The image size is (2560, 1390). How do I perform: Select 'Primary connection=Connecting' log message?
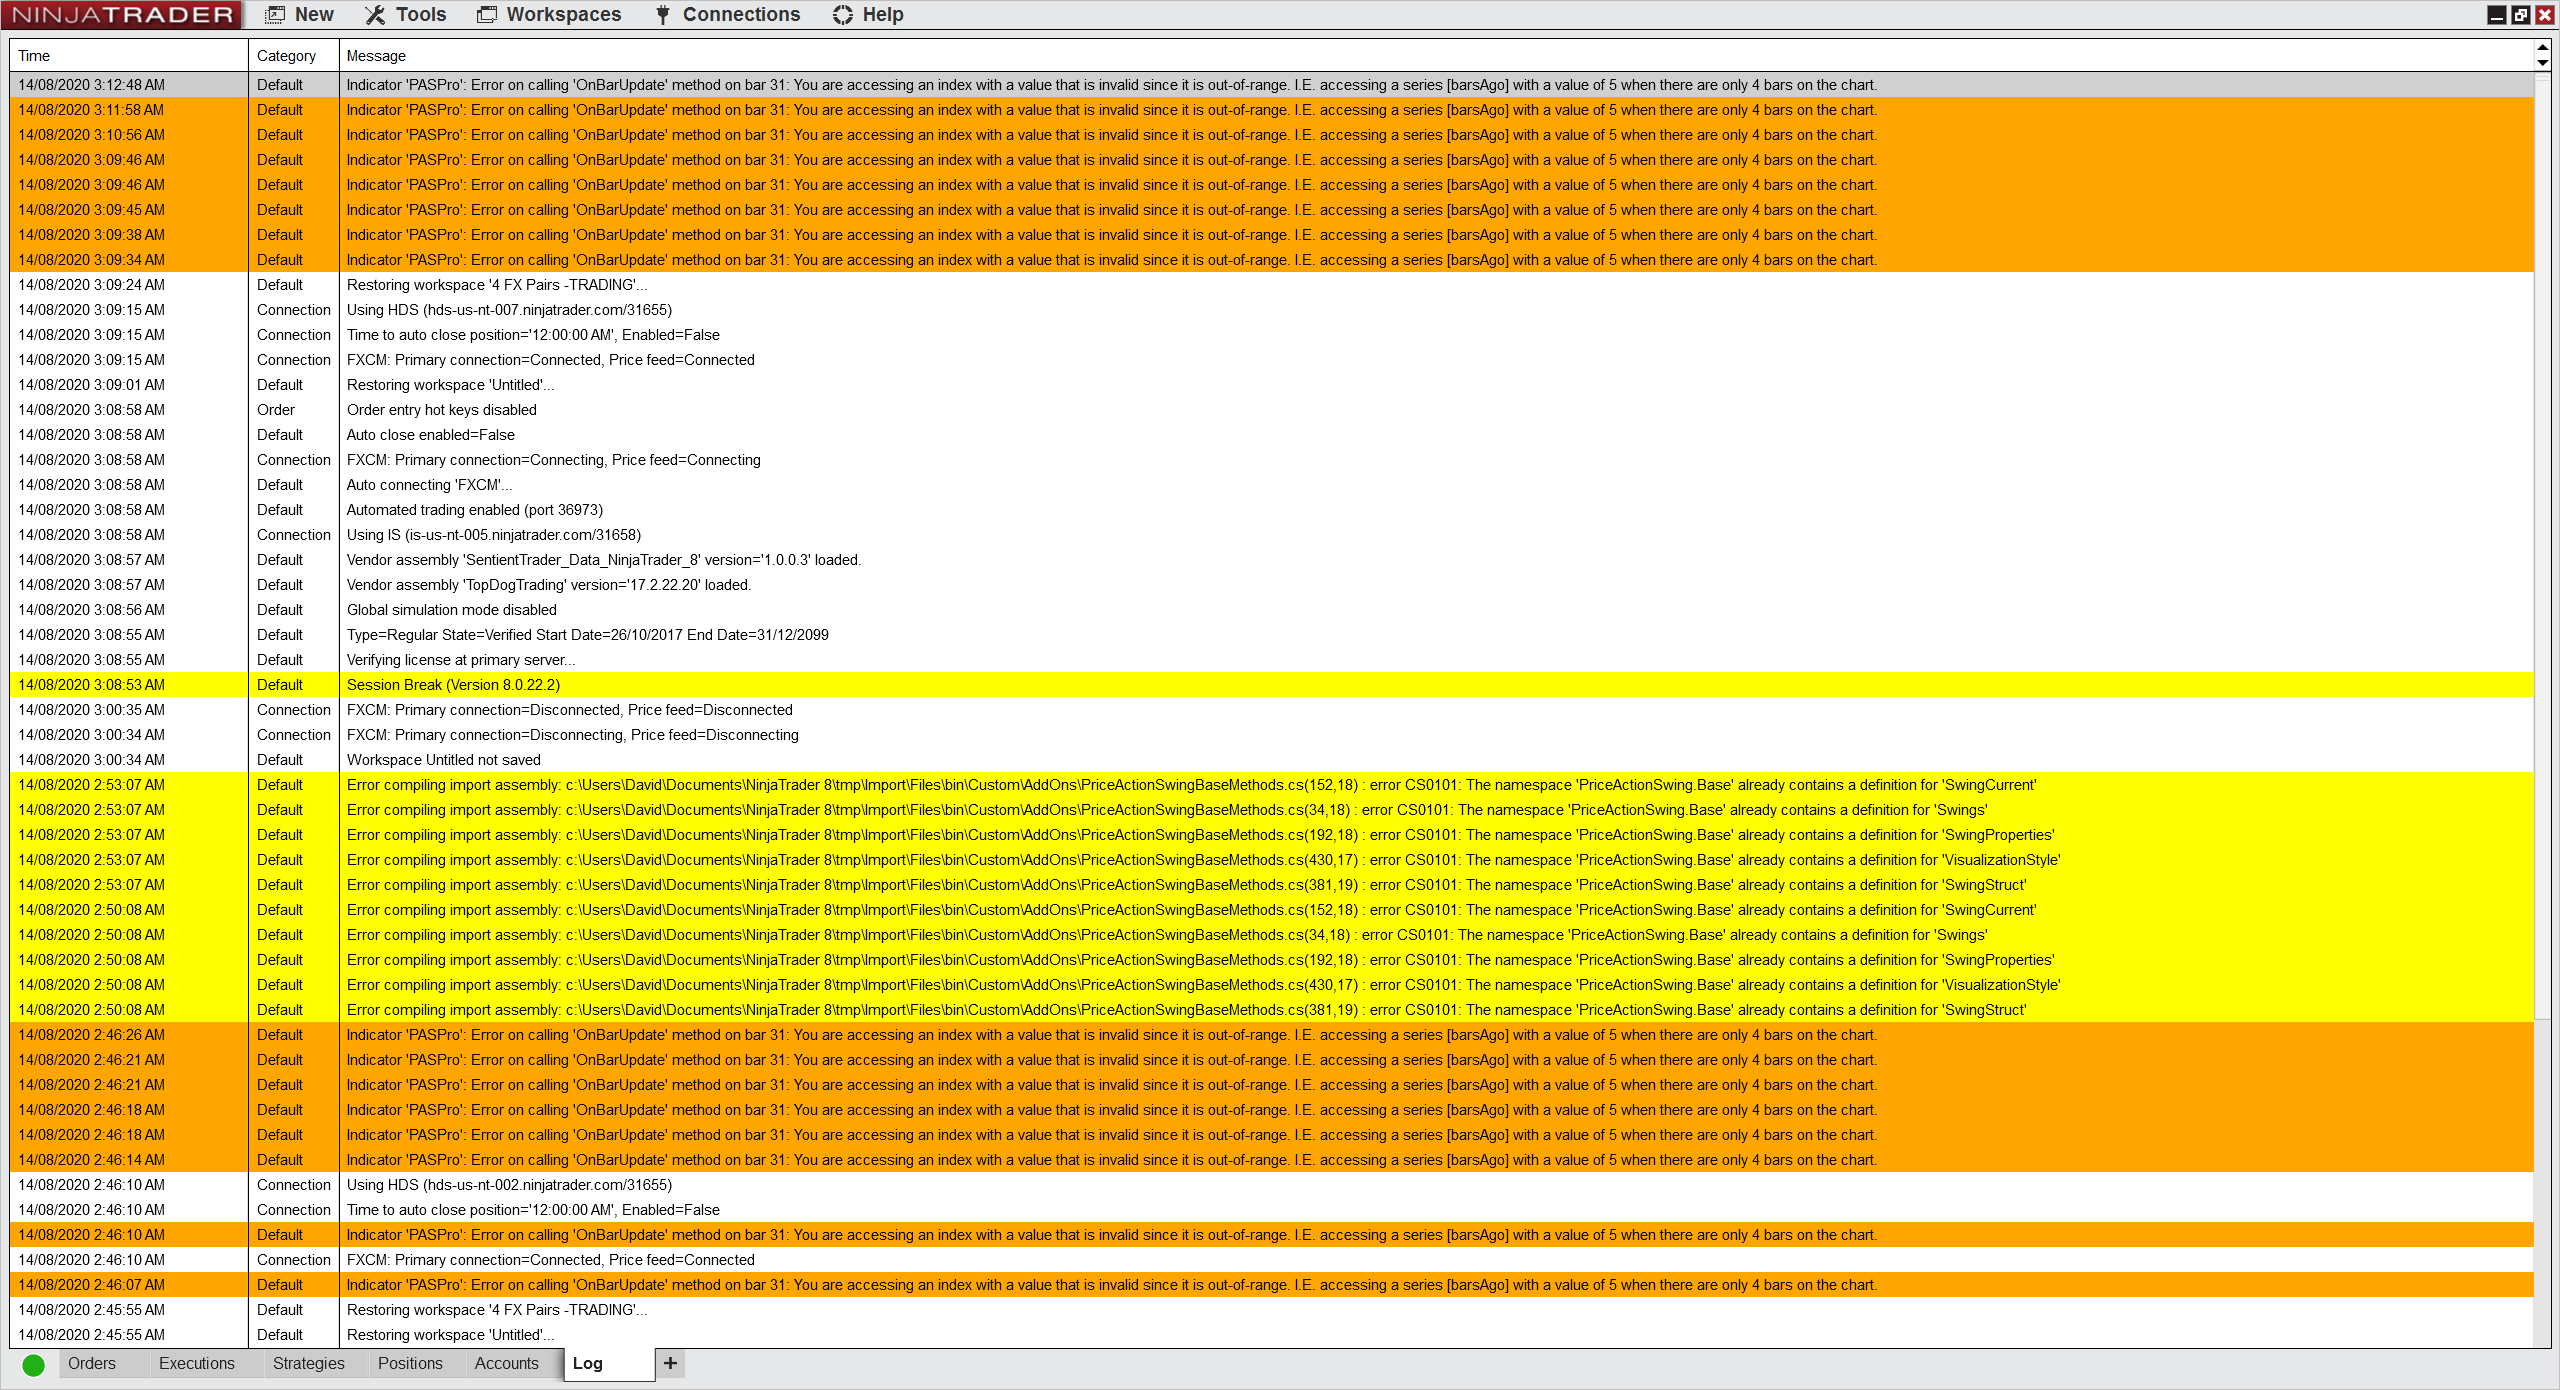point(553,460)
